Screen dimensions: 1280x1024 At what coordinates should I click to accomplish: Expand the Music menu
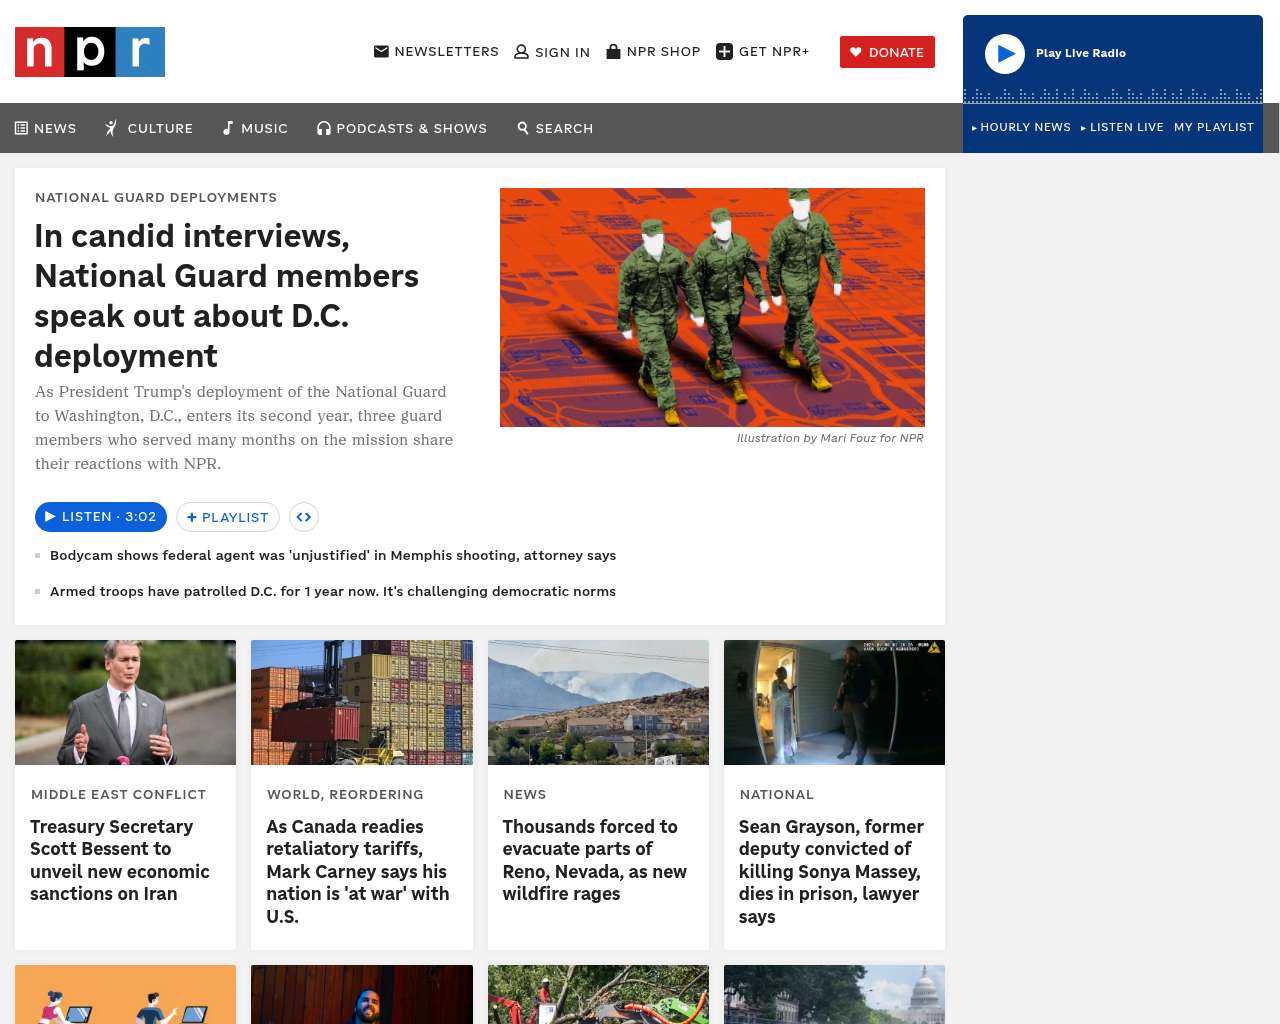tap(255, 128)
